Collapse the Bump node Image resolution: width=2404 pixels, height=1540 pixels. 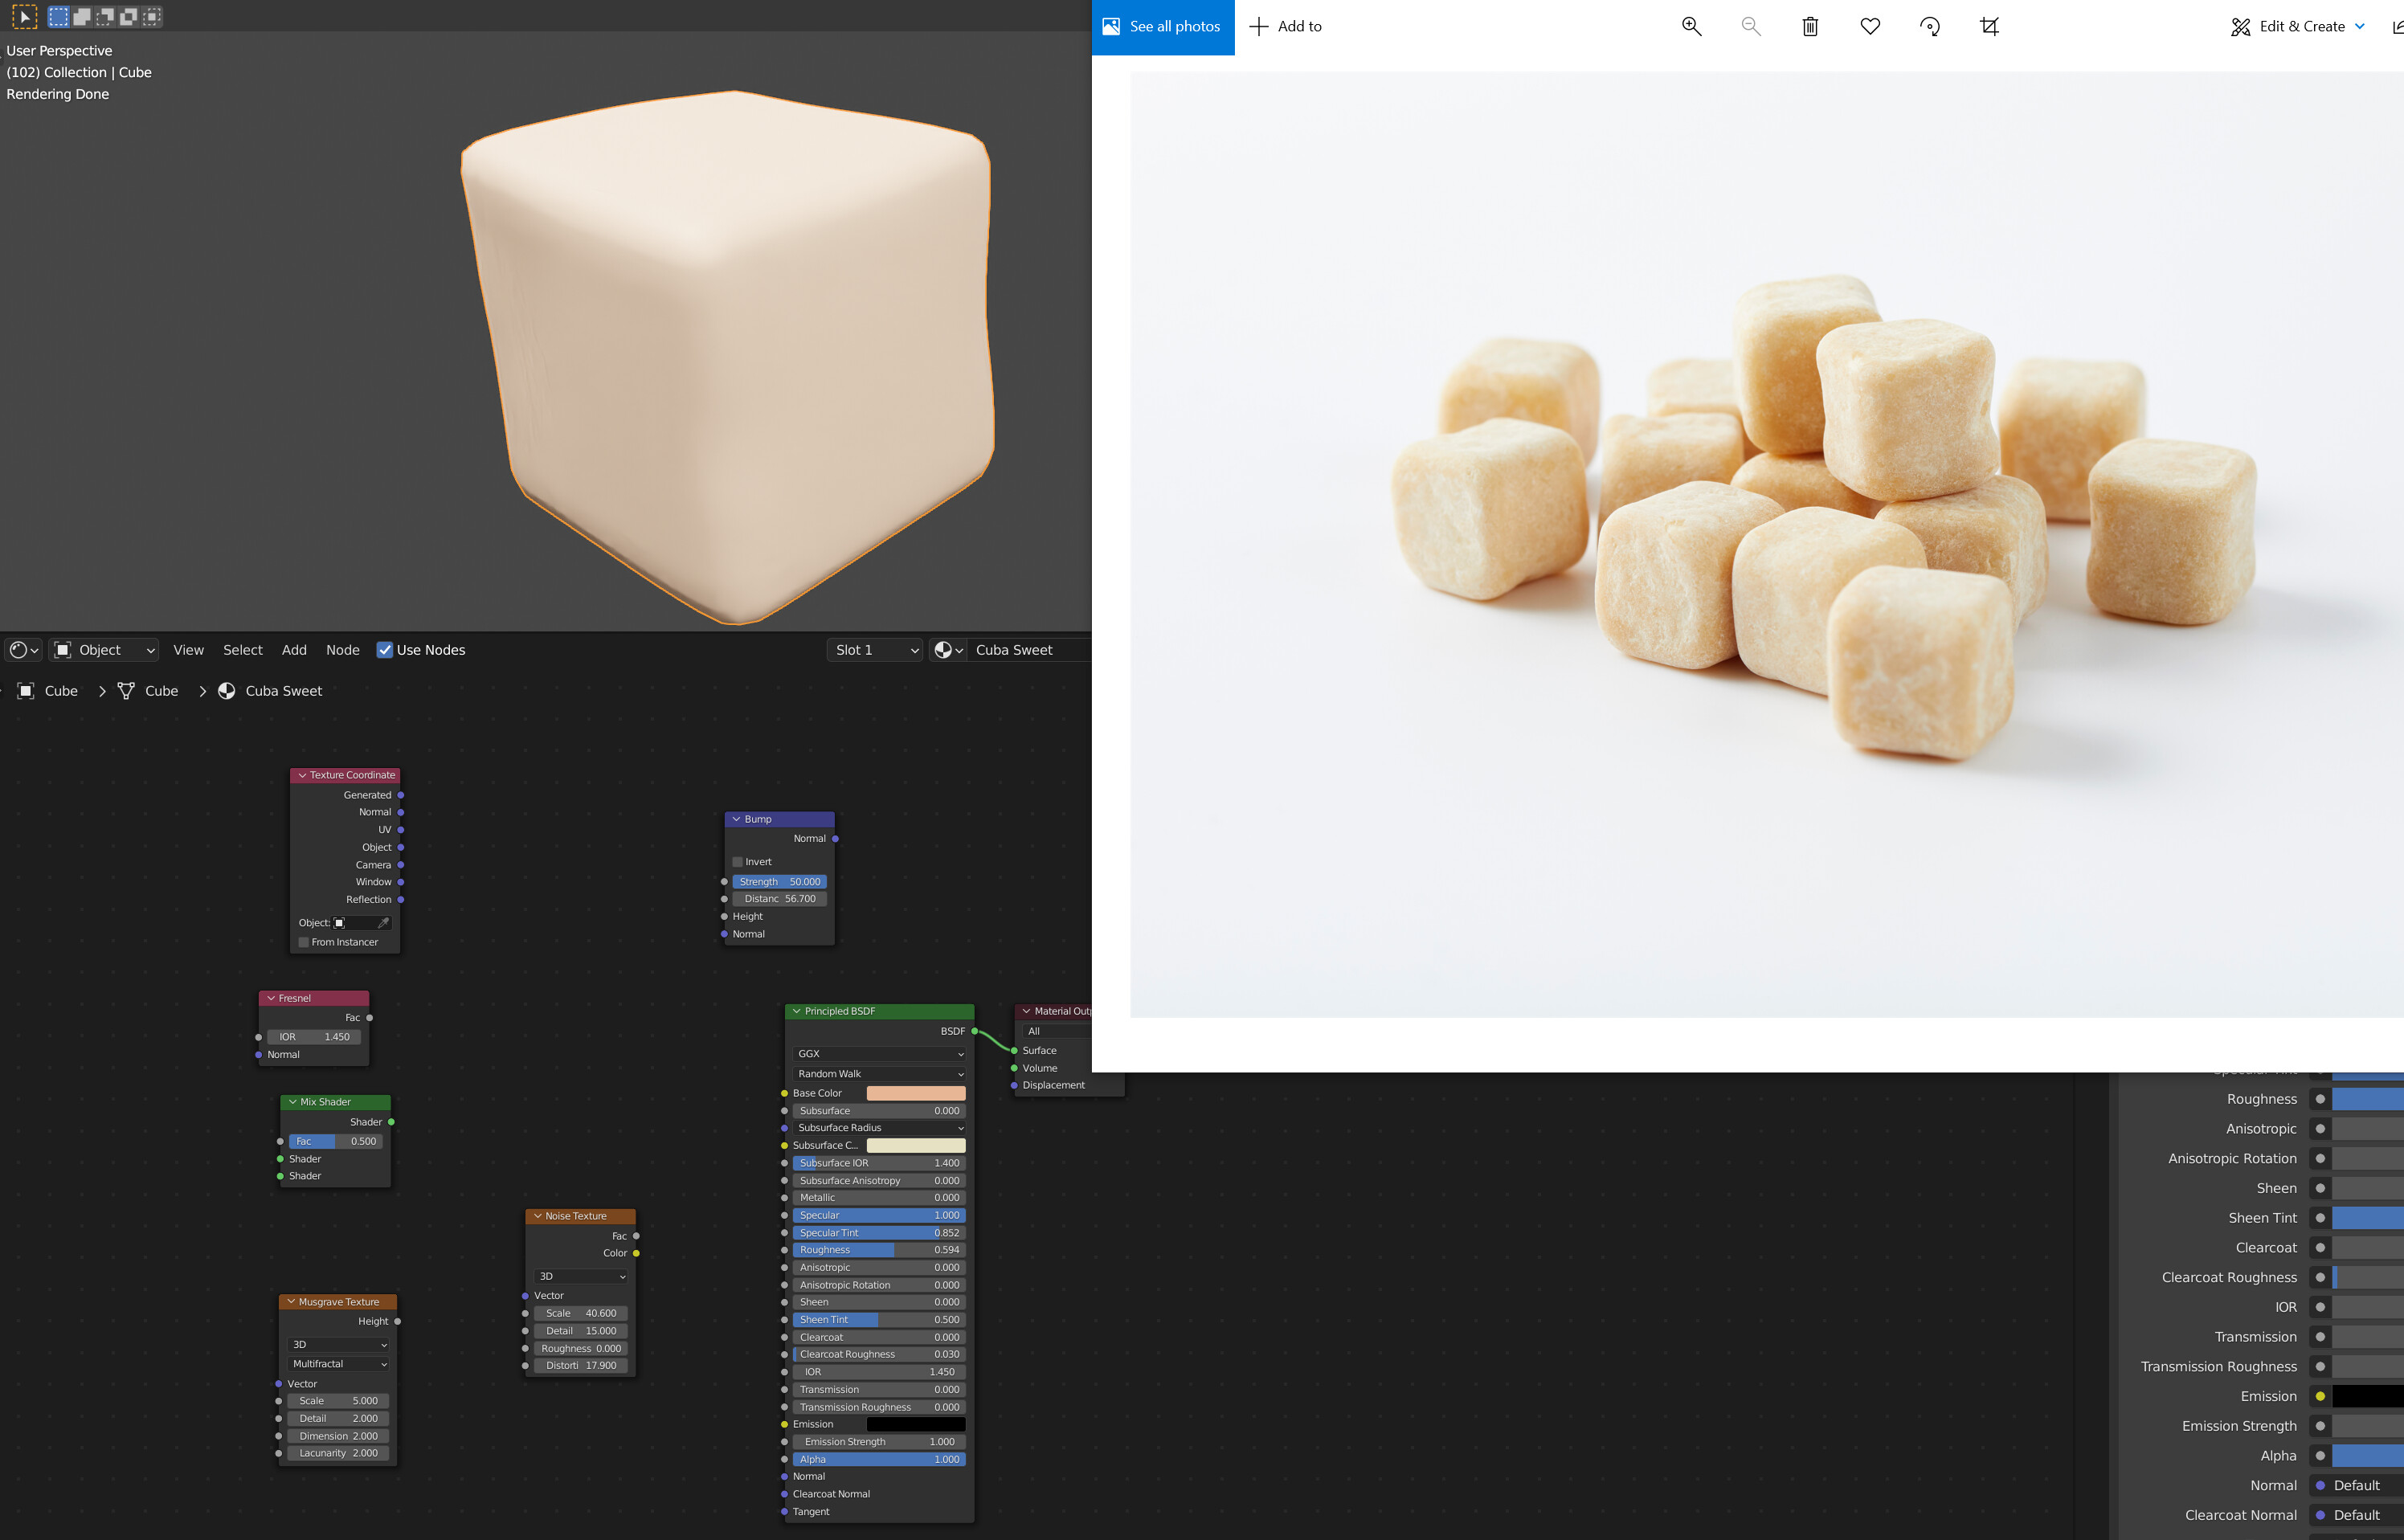pos(737,819)
